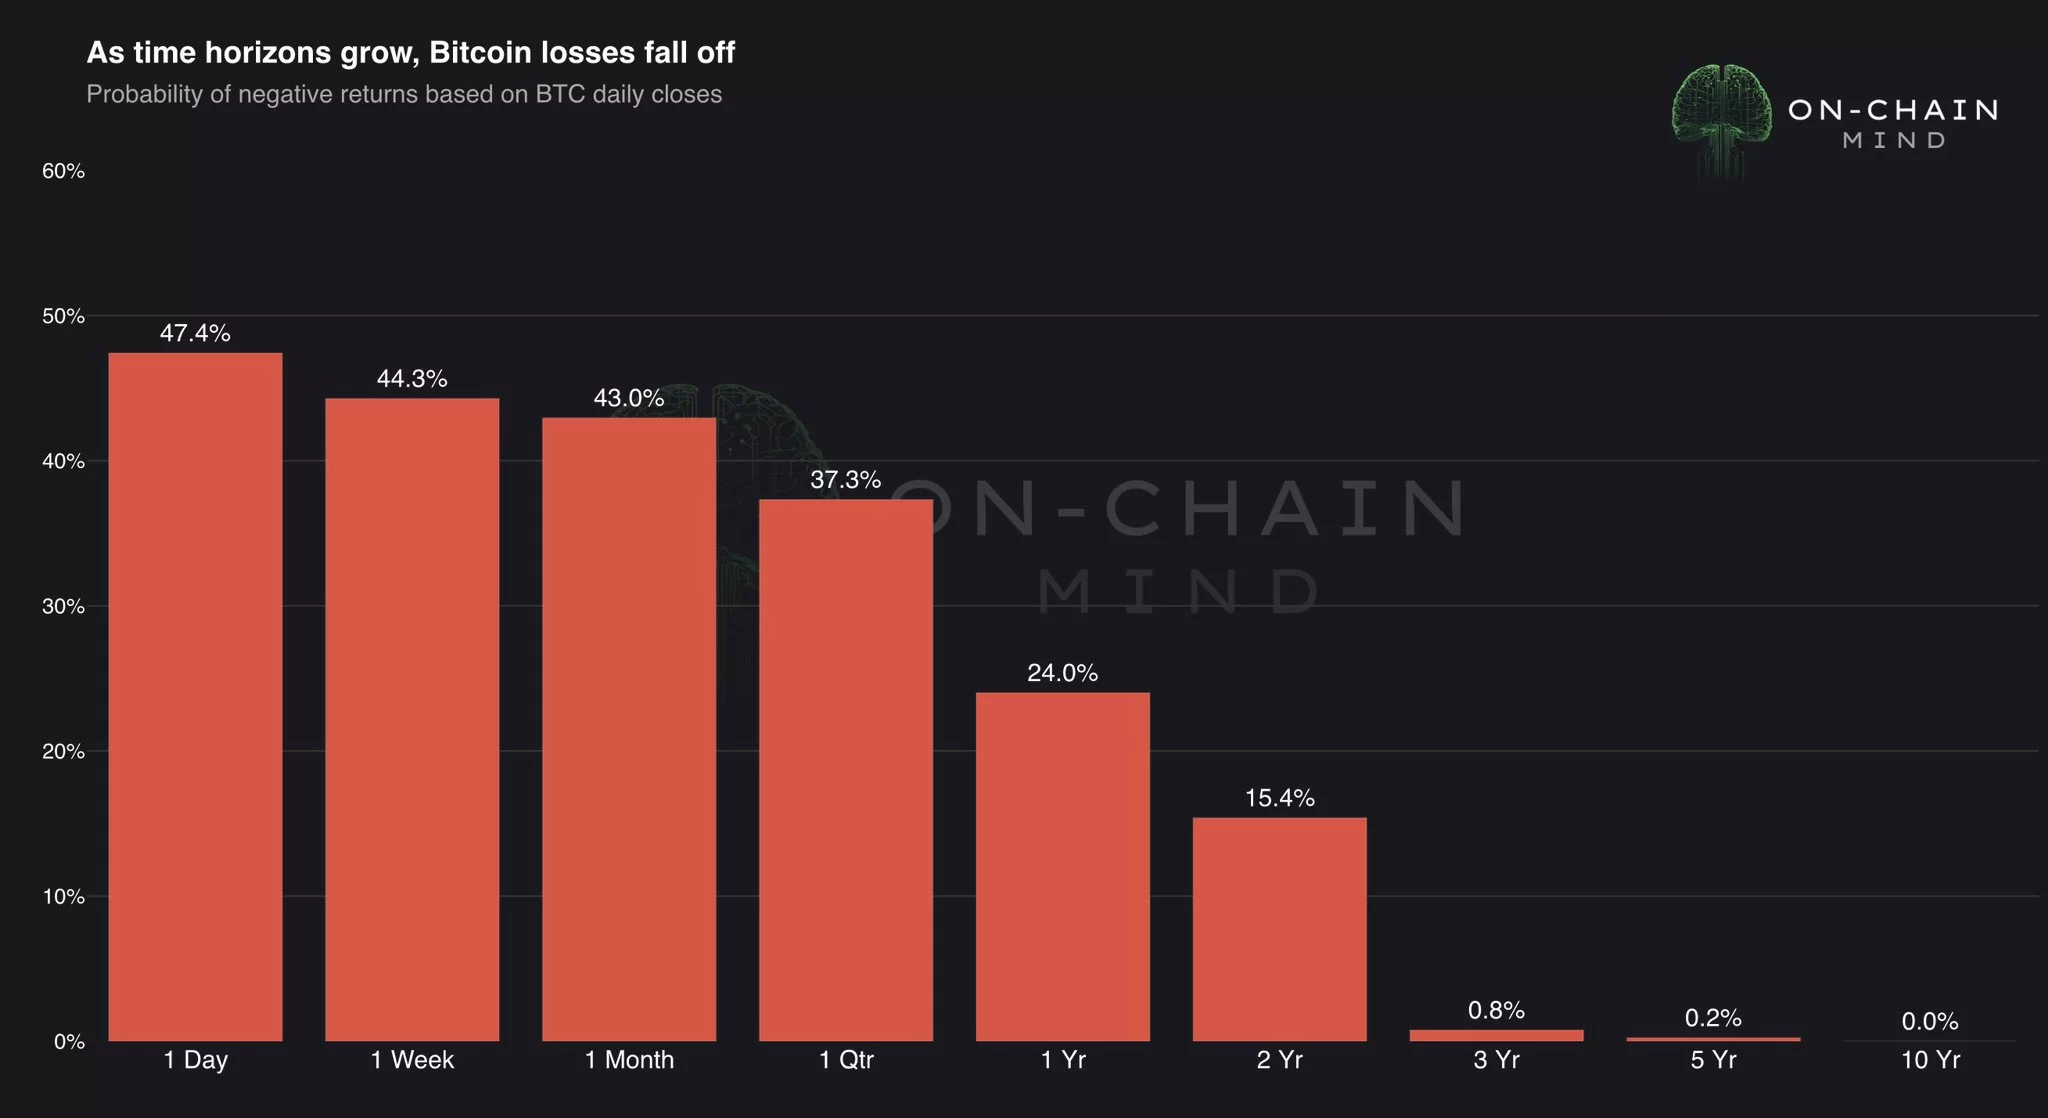Click the subtitle about negative returns probability

coord(404,94)
